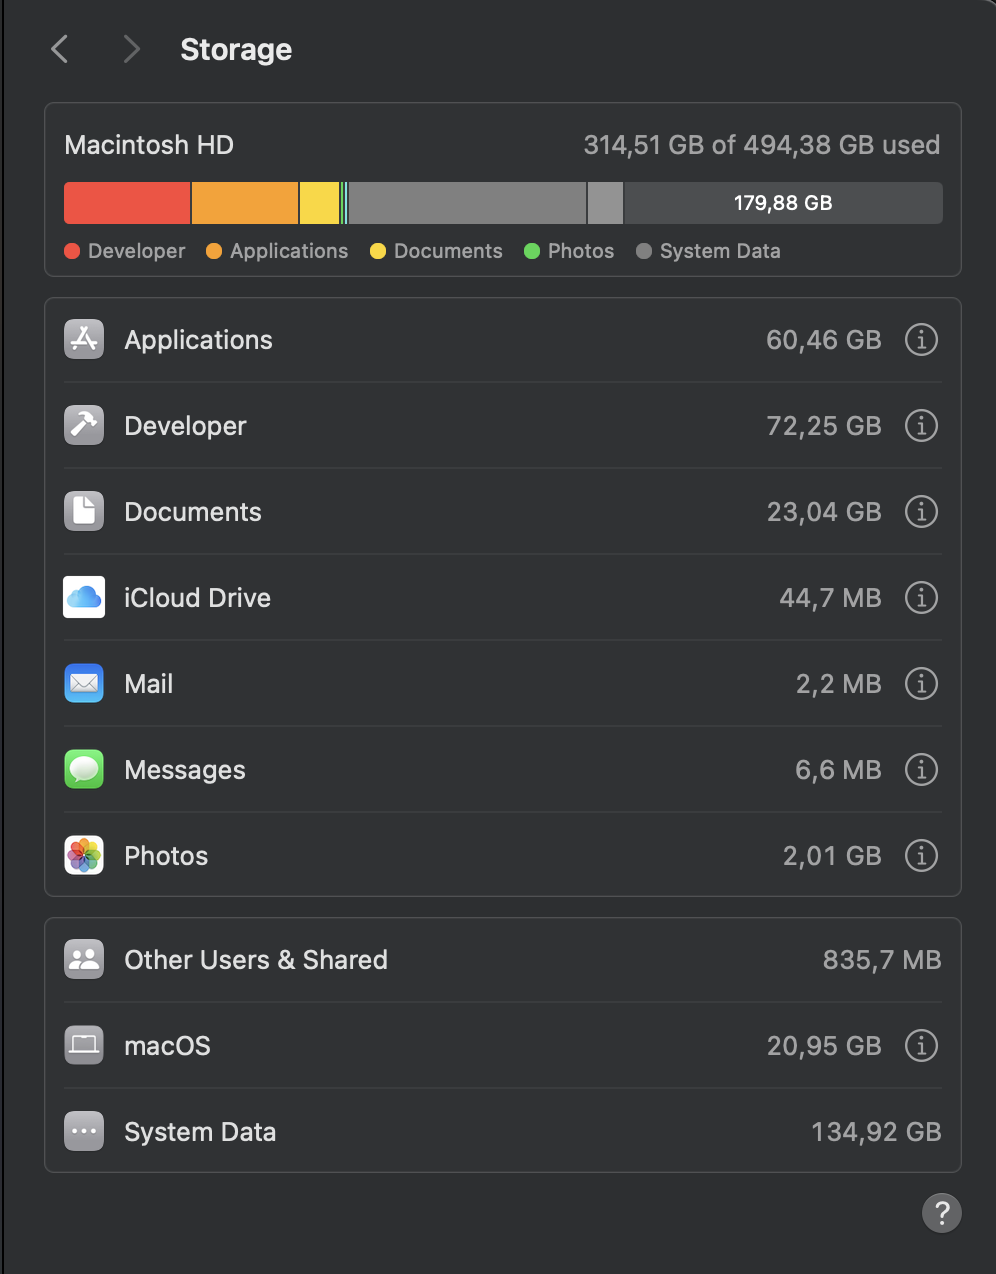Click the orange Applications bar segment
The width and height of the screenshot is (996, 1274).
coord(245,203)
